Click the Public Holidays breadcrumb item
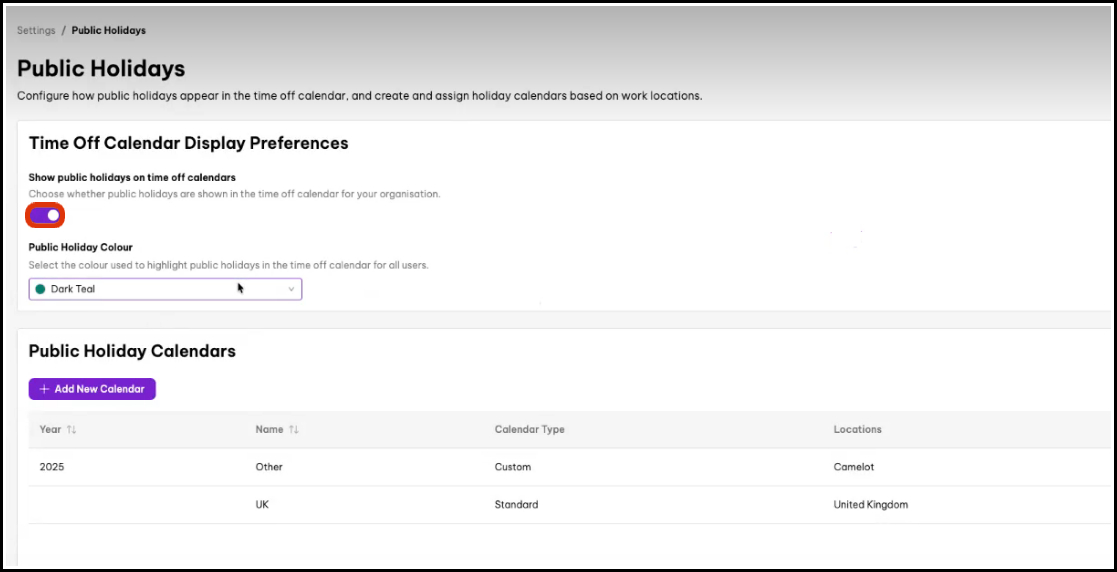This screenshot has height=572, width=1117. click(x=108, y=31)
